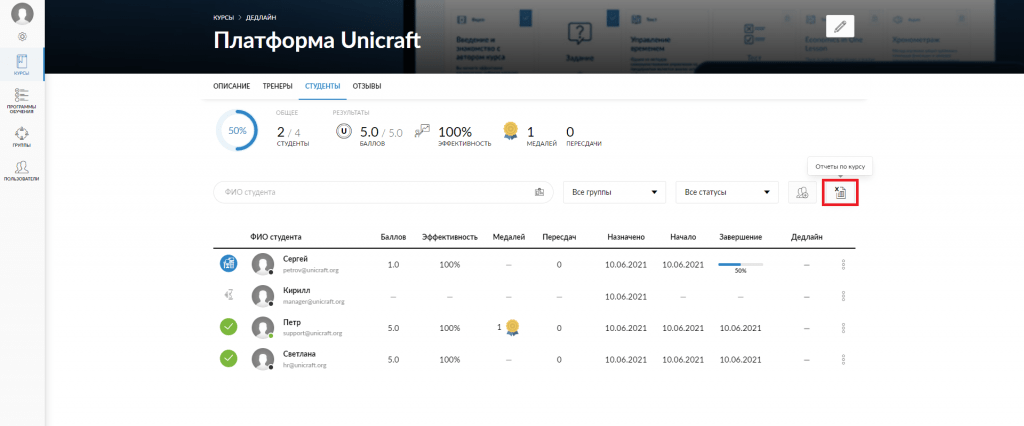This screenshot has width=1024, height=426.
Task: Open student name Светлана
Action: coord(299,353)
